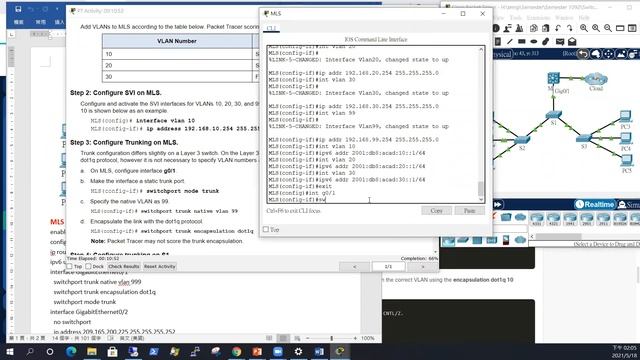Open Settings gear from taskbar
Screen dimensions: 640x360
coord(298,351)
